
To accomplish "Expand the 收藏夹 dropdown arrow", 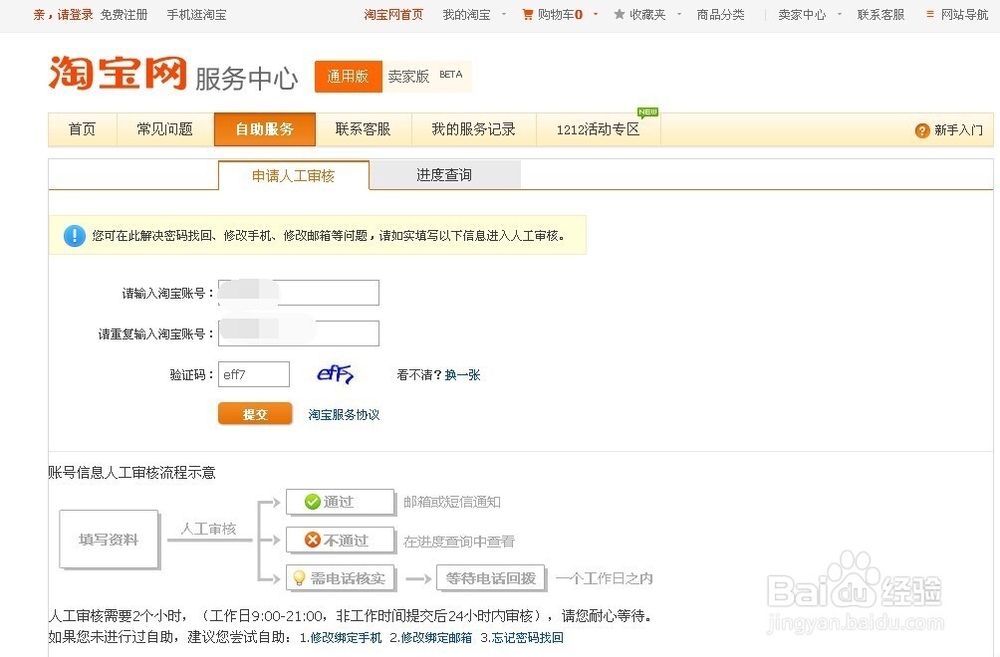I will click(679, 14).
